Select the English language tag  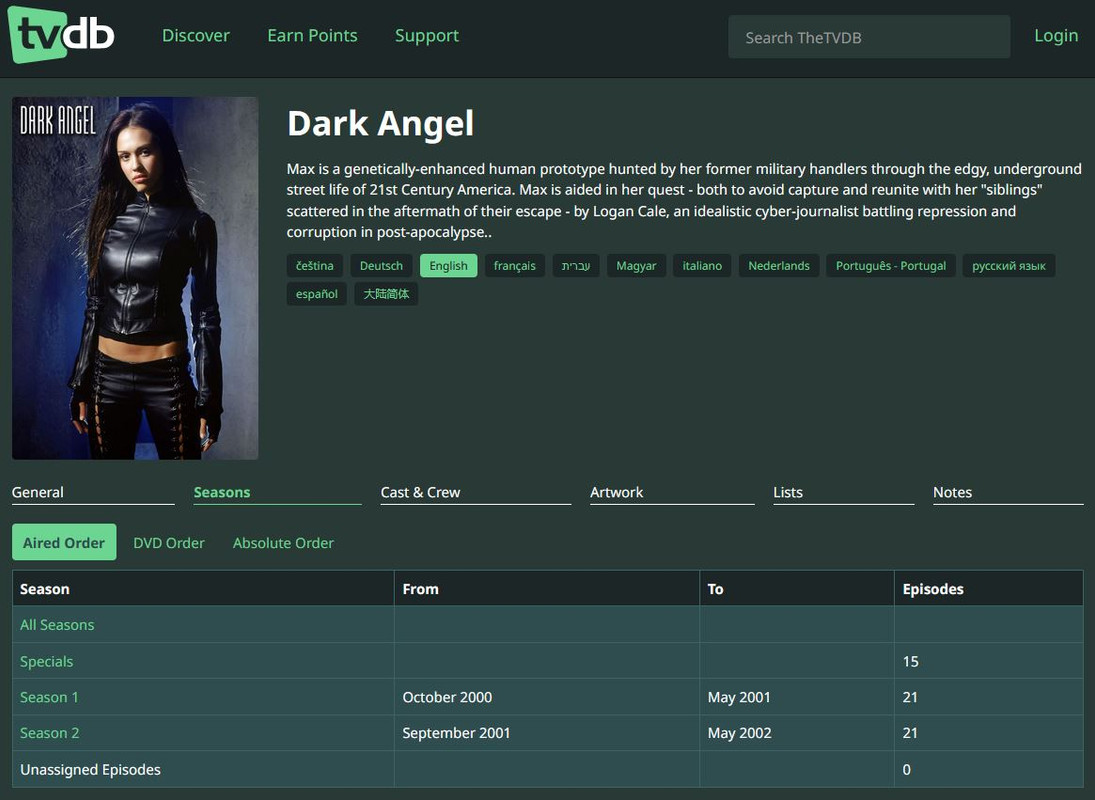pos(448,266)
